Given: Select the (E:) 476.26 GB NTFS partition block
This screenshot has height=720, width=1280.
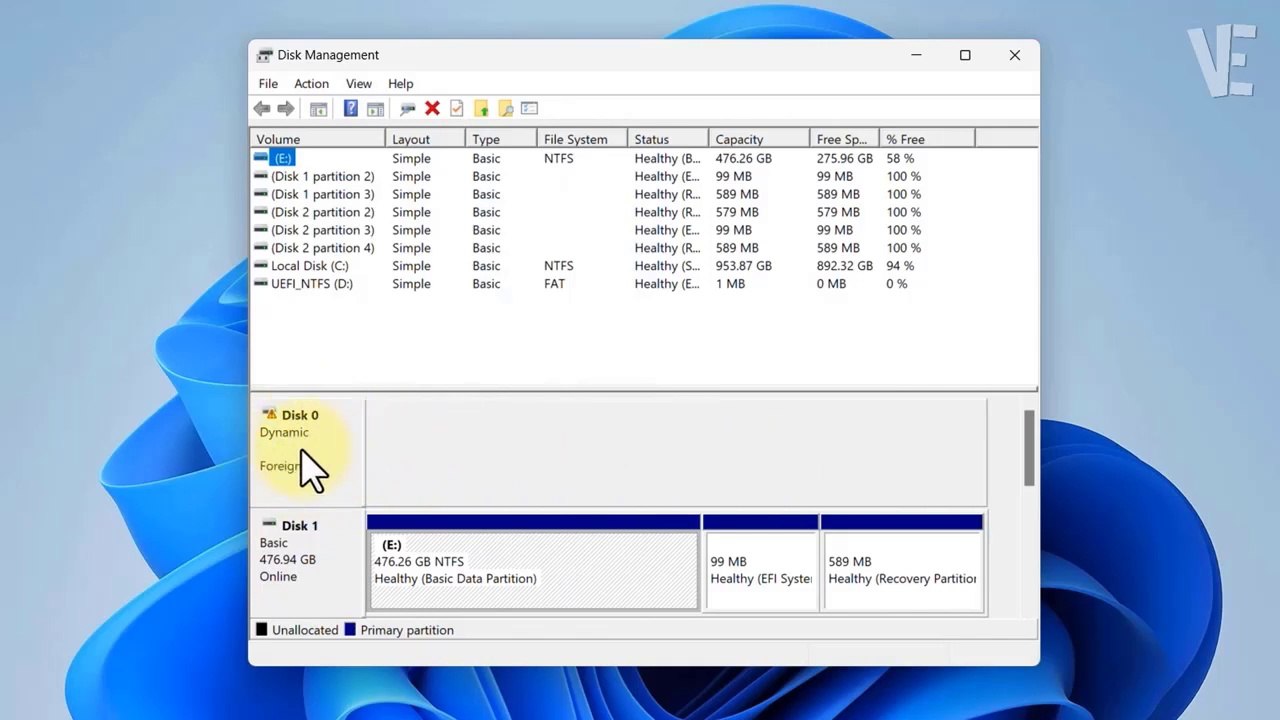Looking at the screenshot, I should (534, 562).
